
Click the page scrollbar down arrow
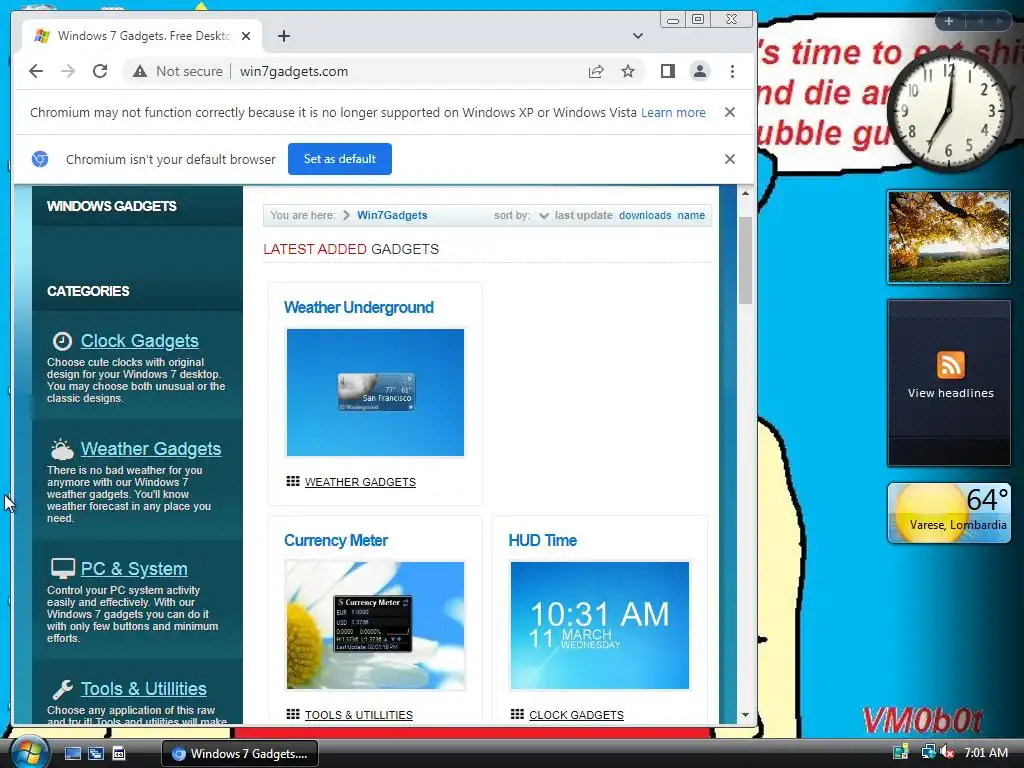tap(745, 715)
